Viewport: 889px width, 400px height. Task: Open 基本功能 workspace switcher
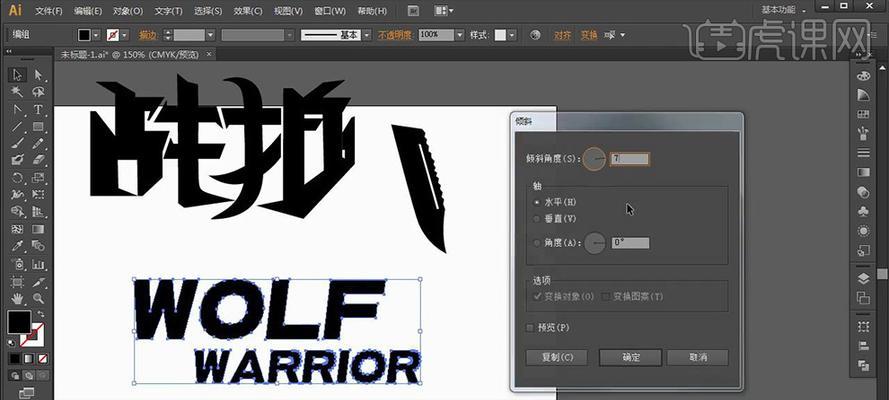[x=785, y=10]
